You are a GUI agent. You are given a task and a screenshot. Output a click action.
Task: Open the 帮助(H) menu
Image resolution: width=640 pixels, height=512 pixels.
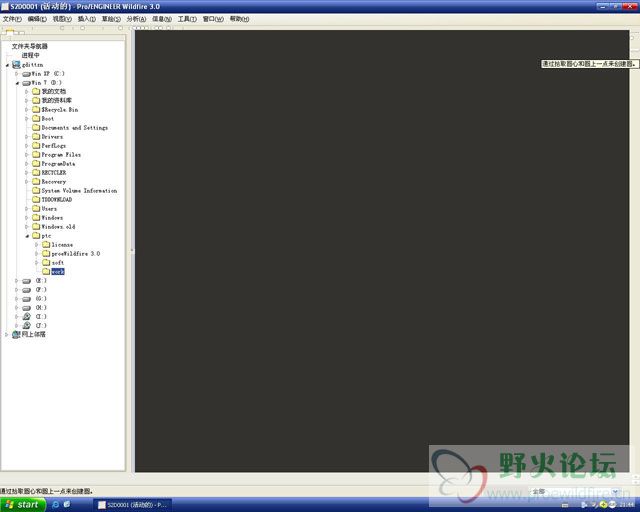(x=239, y=19)
